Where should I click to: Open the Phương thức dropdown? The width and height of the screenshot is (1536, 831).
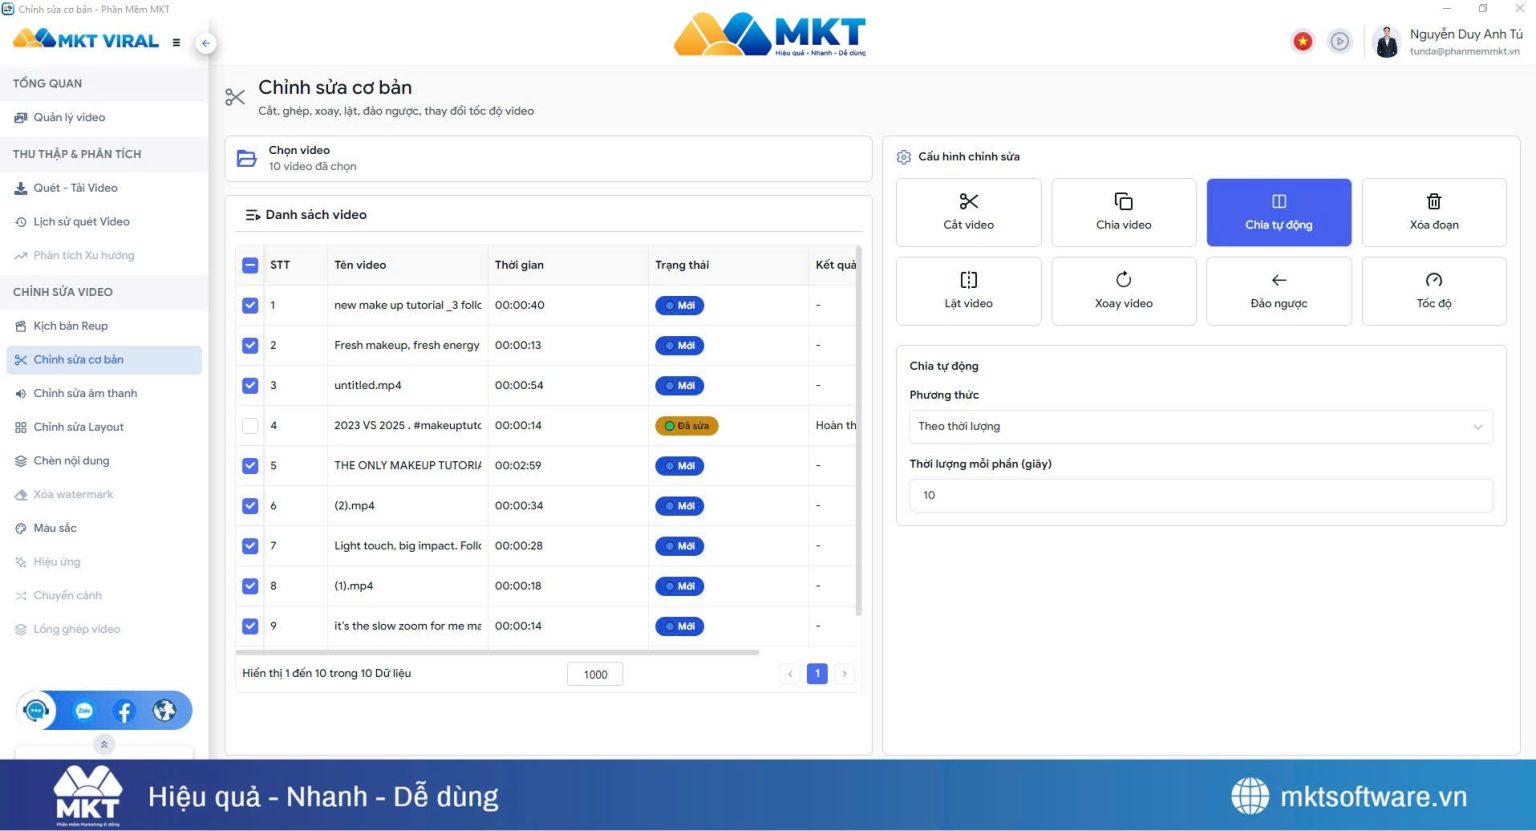[1200, 426]
